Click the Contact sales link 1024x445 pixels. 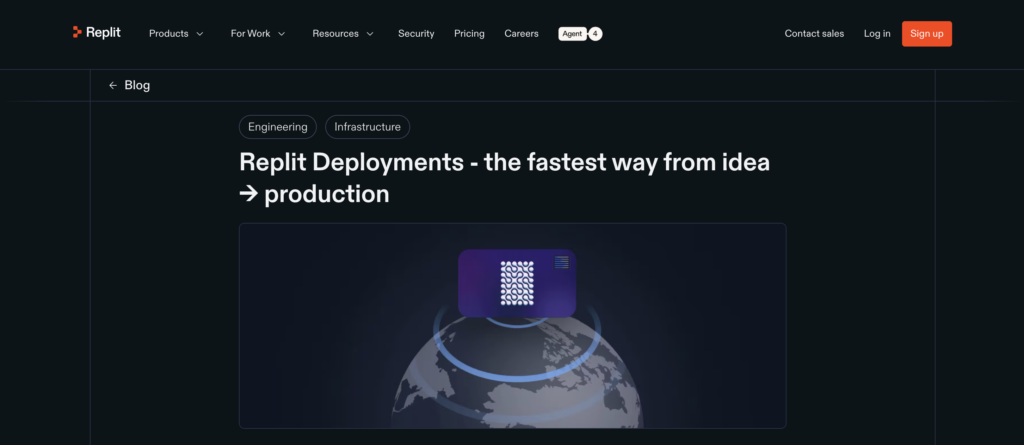point(814,34)
